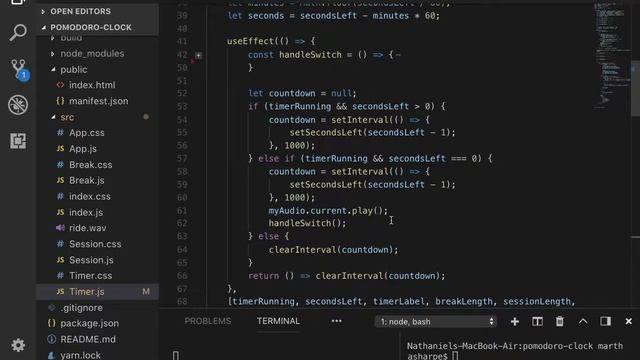The height and width of the screenshot is (360, 640).
Task: Open index.css file
Action: click(x=90, y=196)
